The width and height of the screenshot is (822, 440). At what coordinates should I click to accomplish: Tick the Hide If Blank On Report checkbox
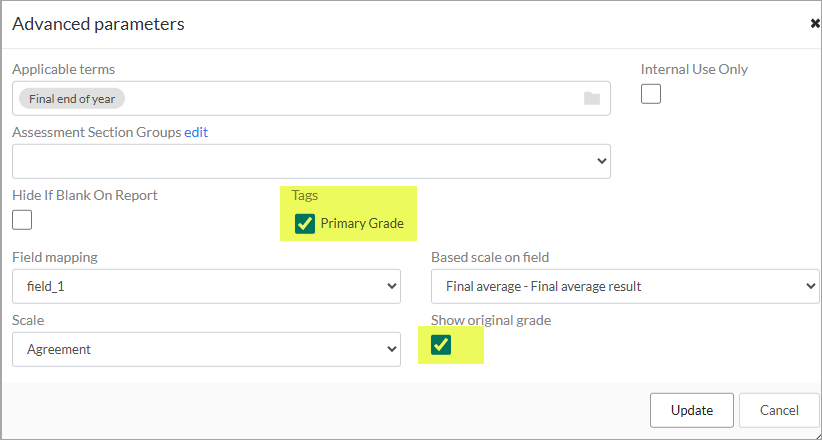(22, 220)
